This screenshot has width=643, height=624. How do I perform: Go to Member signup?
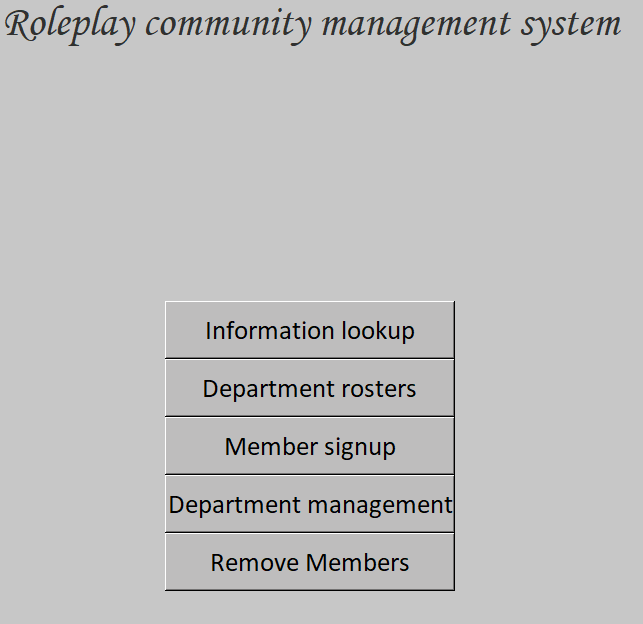pos(310,446)
